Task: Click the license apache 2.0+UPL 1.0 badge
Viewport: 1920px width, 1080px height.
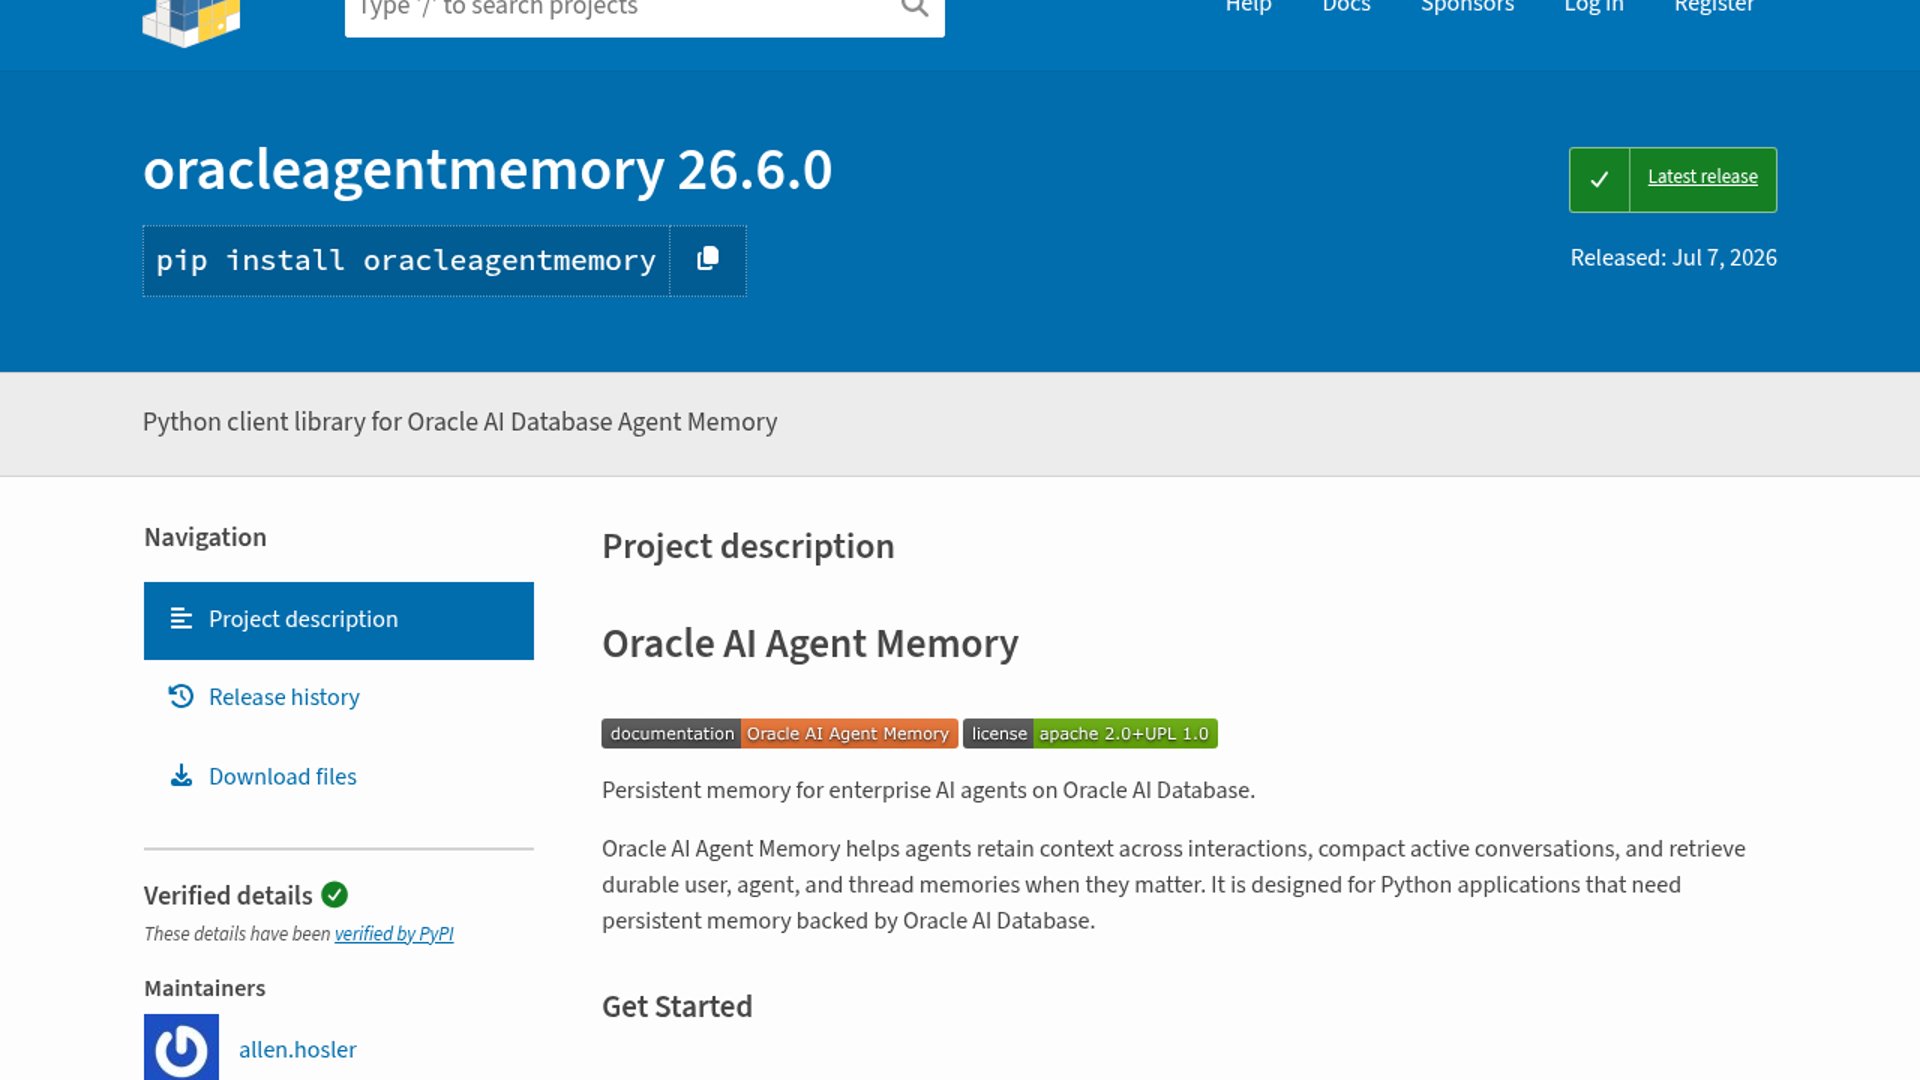Action: tap(1090, 734)
